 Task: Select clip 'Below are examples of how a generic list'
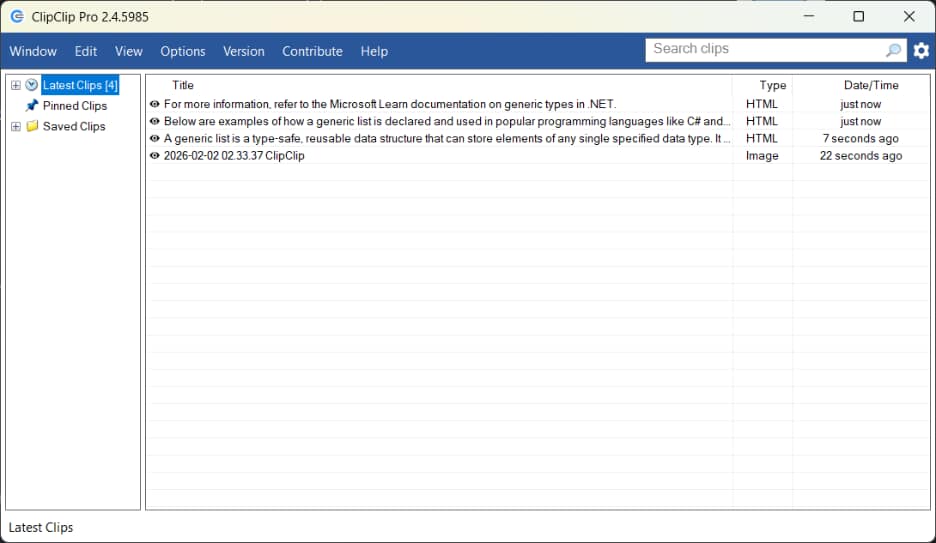(447, 121)
